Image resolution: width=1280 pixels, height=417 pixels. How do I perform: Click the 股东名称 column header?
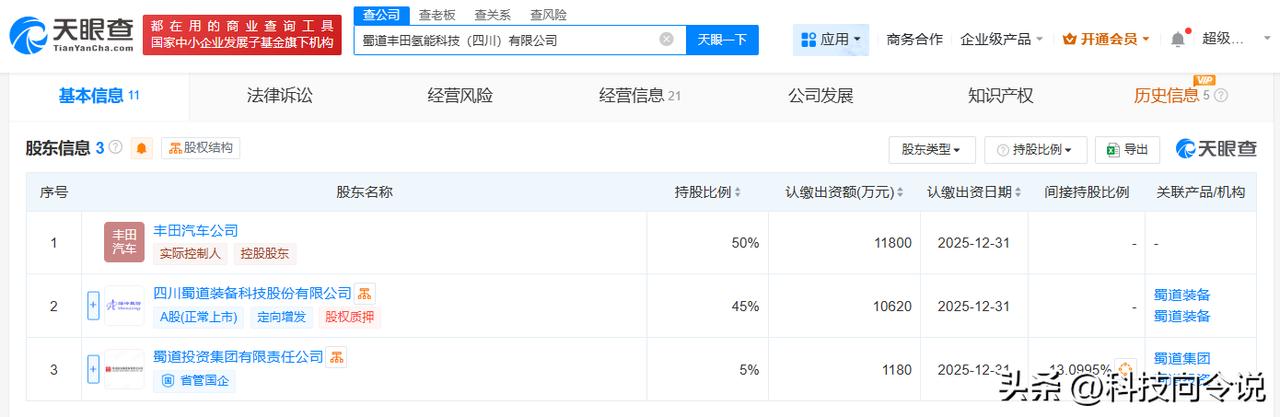pyautogui.click(x=364, y=192)
